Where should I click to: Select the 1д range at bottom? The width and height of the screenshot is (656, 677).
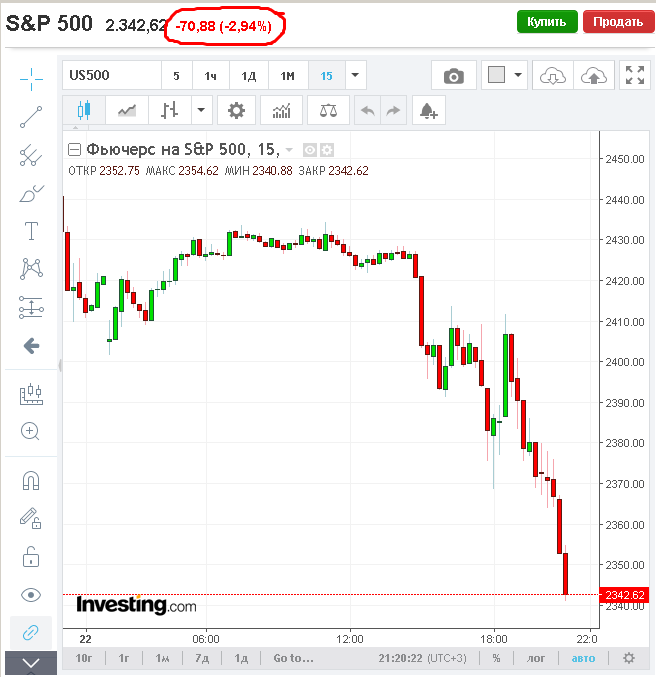click(x=241, y=658)
